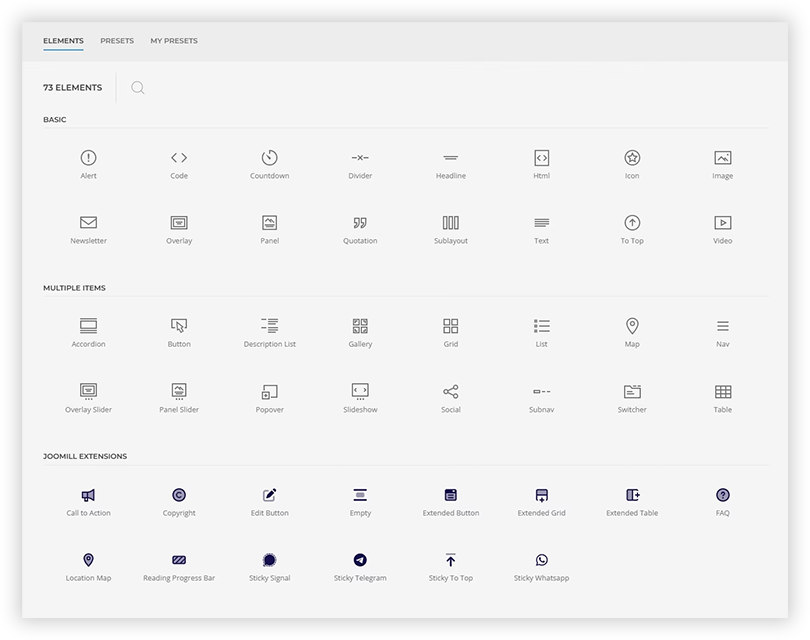810x640 pixels.
Task: Select the Reading Progress Bar element
Action: tap(179, 567)
